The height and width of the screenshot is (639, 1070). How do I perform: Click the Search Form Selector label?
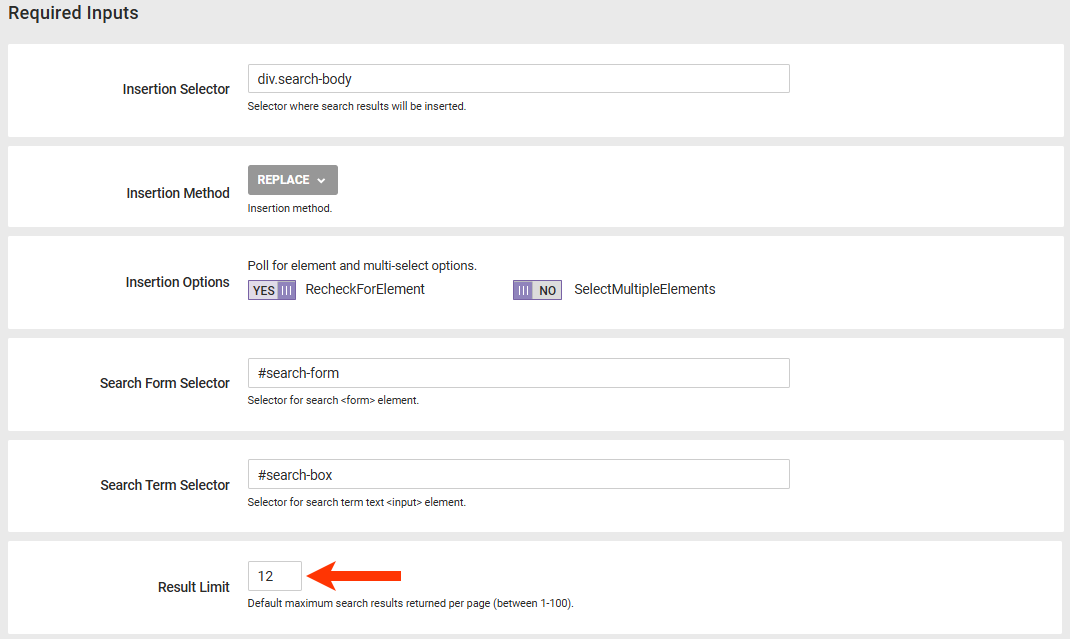(x=164, y=383)
